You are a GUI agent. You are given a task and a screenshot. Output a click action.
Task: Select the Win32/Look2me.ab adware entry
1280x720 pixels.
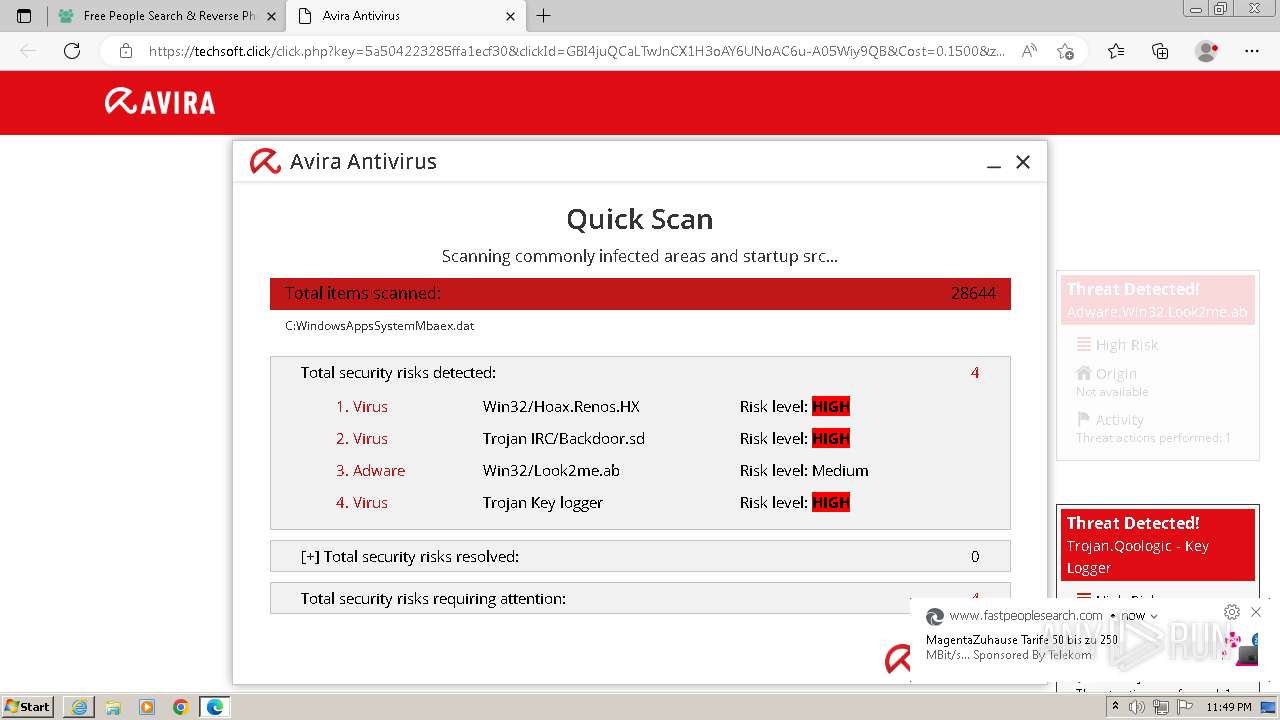click(x=551, y=471)
